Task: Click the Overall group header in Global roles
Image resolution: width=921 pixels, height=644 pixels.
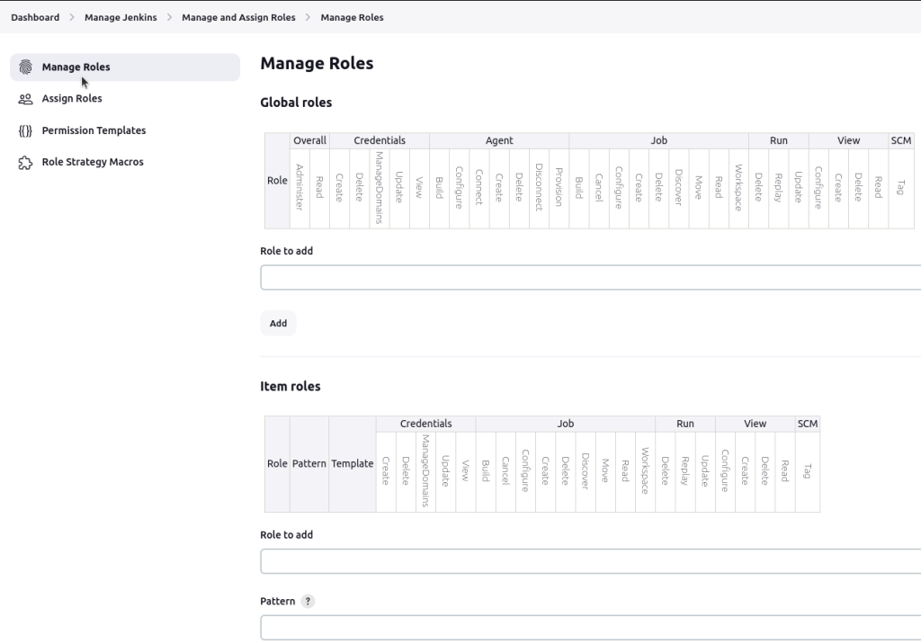Action: (310, 140)
